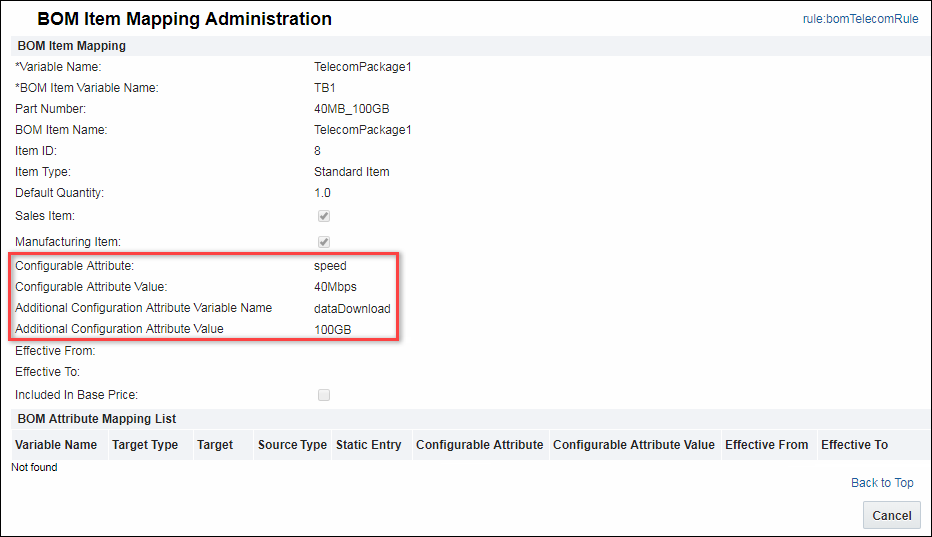Open the rule:bomTelecomRule link
The image size is (932, 537).
pyautogui.click(x=860, y=19)
